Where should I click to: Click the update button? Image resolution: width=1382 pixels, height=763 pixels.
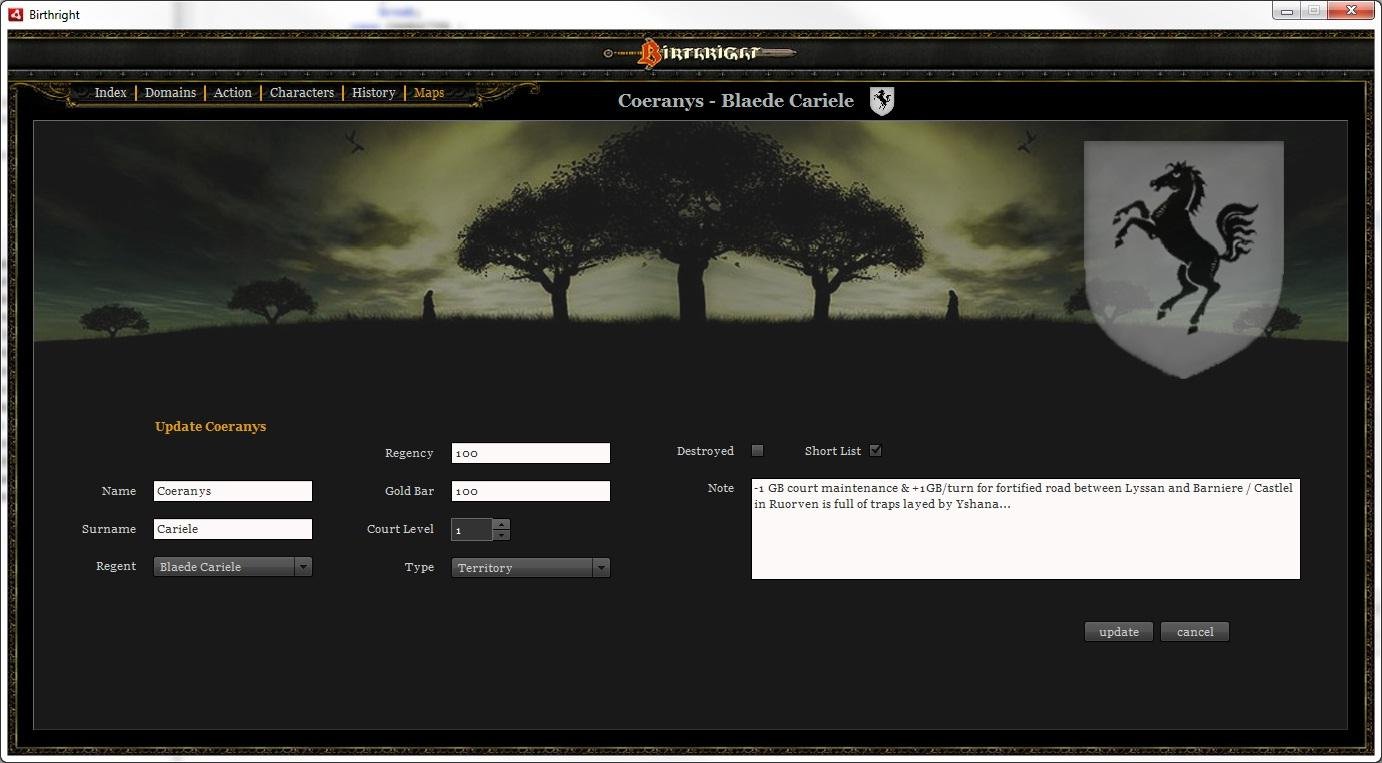[1119, 632]
